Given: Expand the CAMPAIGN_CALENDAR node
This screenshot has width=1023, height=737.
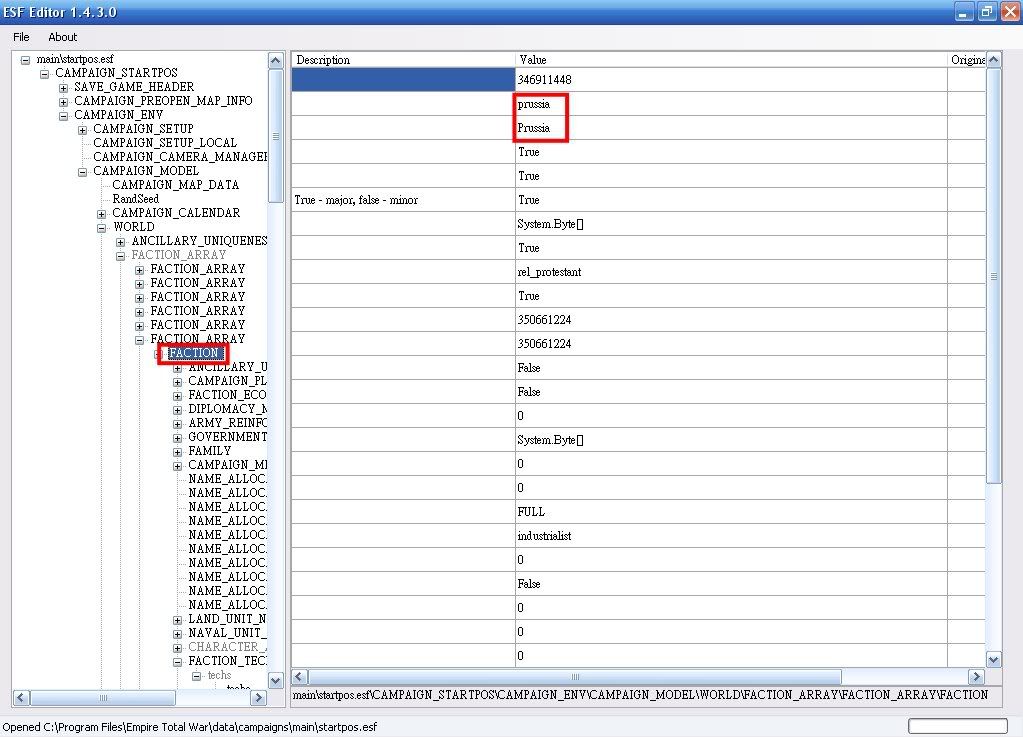Looking at the screenshot, I should point(102,213).
